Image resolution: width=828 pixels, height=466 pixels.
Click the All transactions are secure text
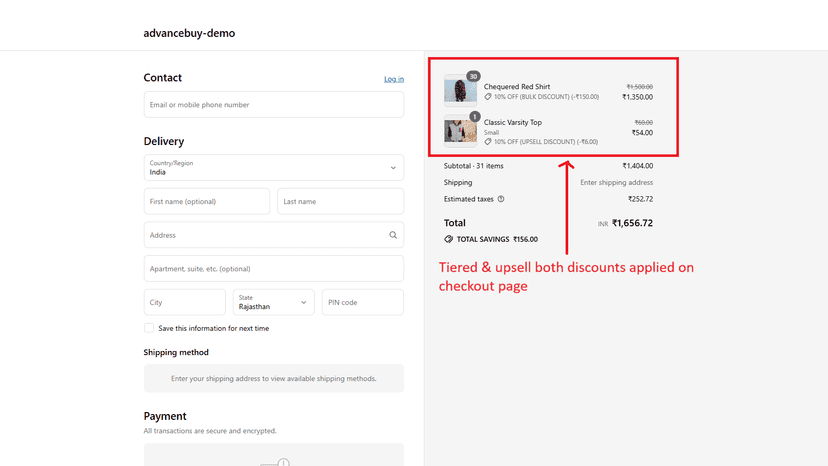(210, 431)
